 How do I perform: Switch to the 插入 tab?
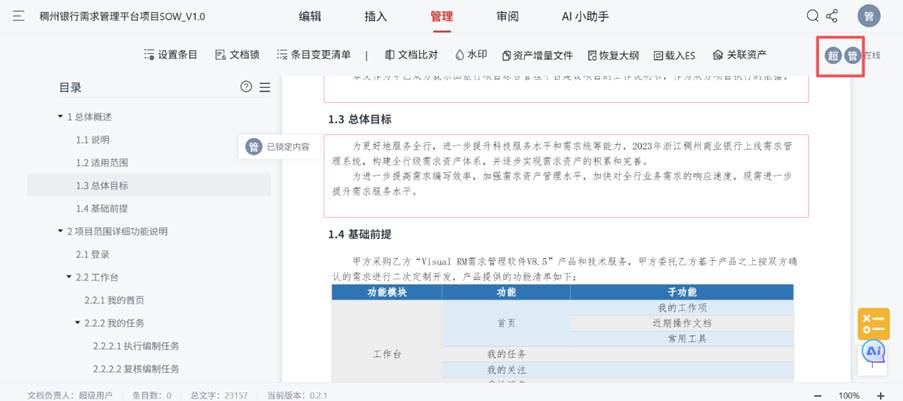tap(375, 16)
